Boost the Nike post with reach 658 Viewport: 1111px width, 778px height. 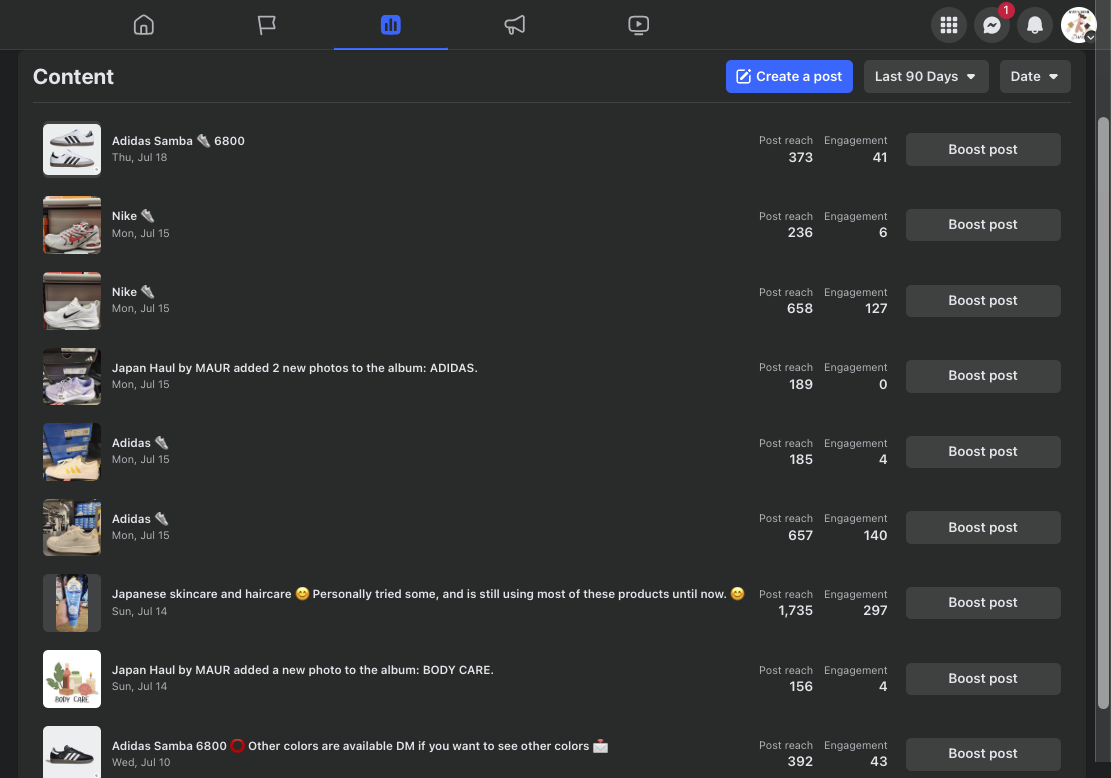click(983, 300)
